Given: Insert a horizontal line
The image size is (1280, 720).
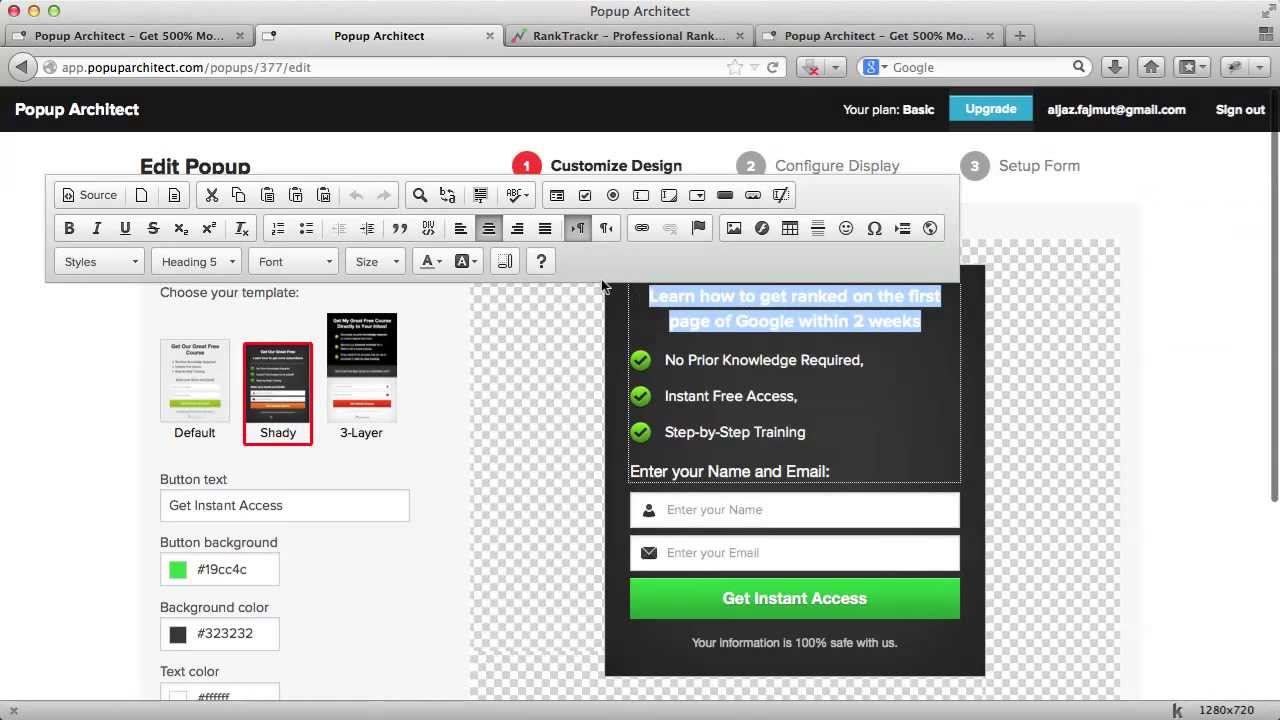Looking at the screenshot, I should pyautogui.click(x=818, y=228).
